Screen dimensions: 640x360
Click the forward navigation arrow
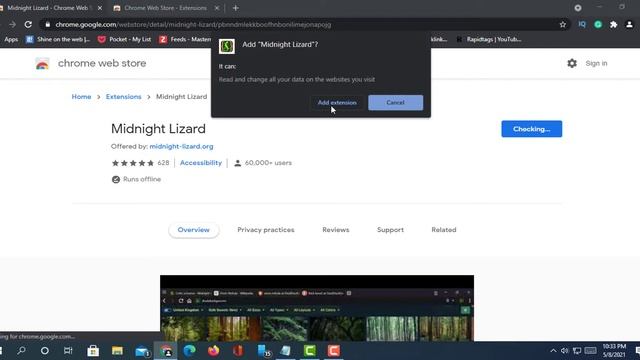click(x=12, y=24)
